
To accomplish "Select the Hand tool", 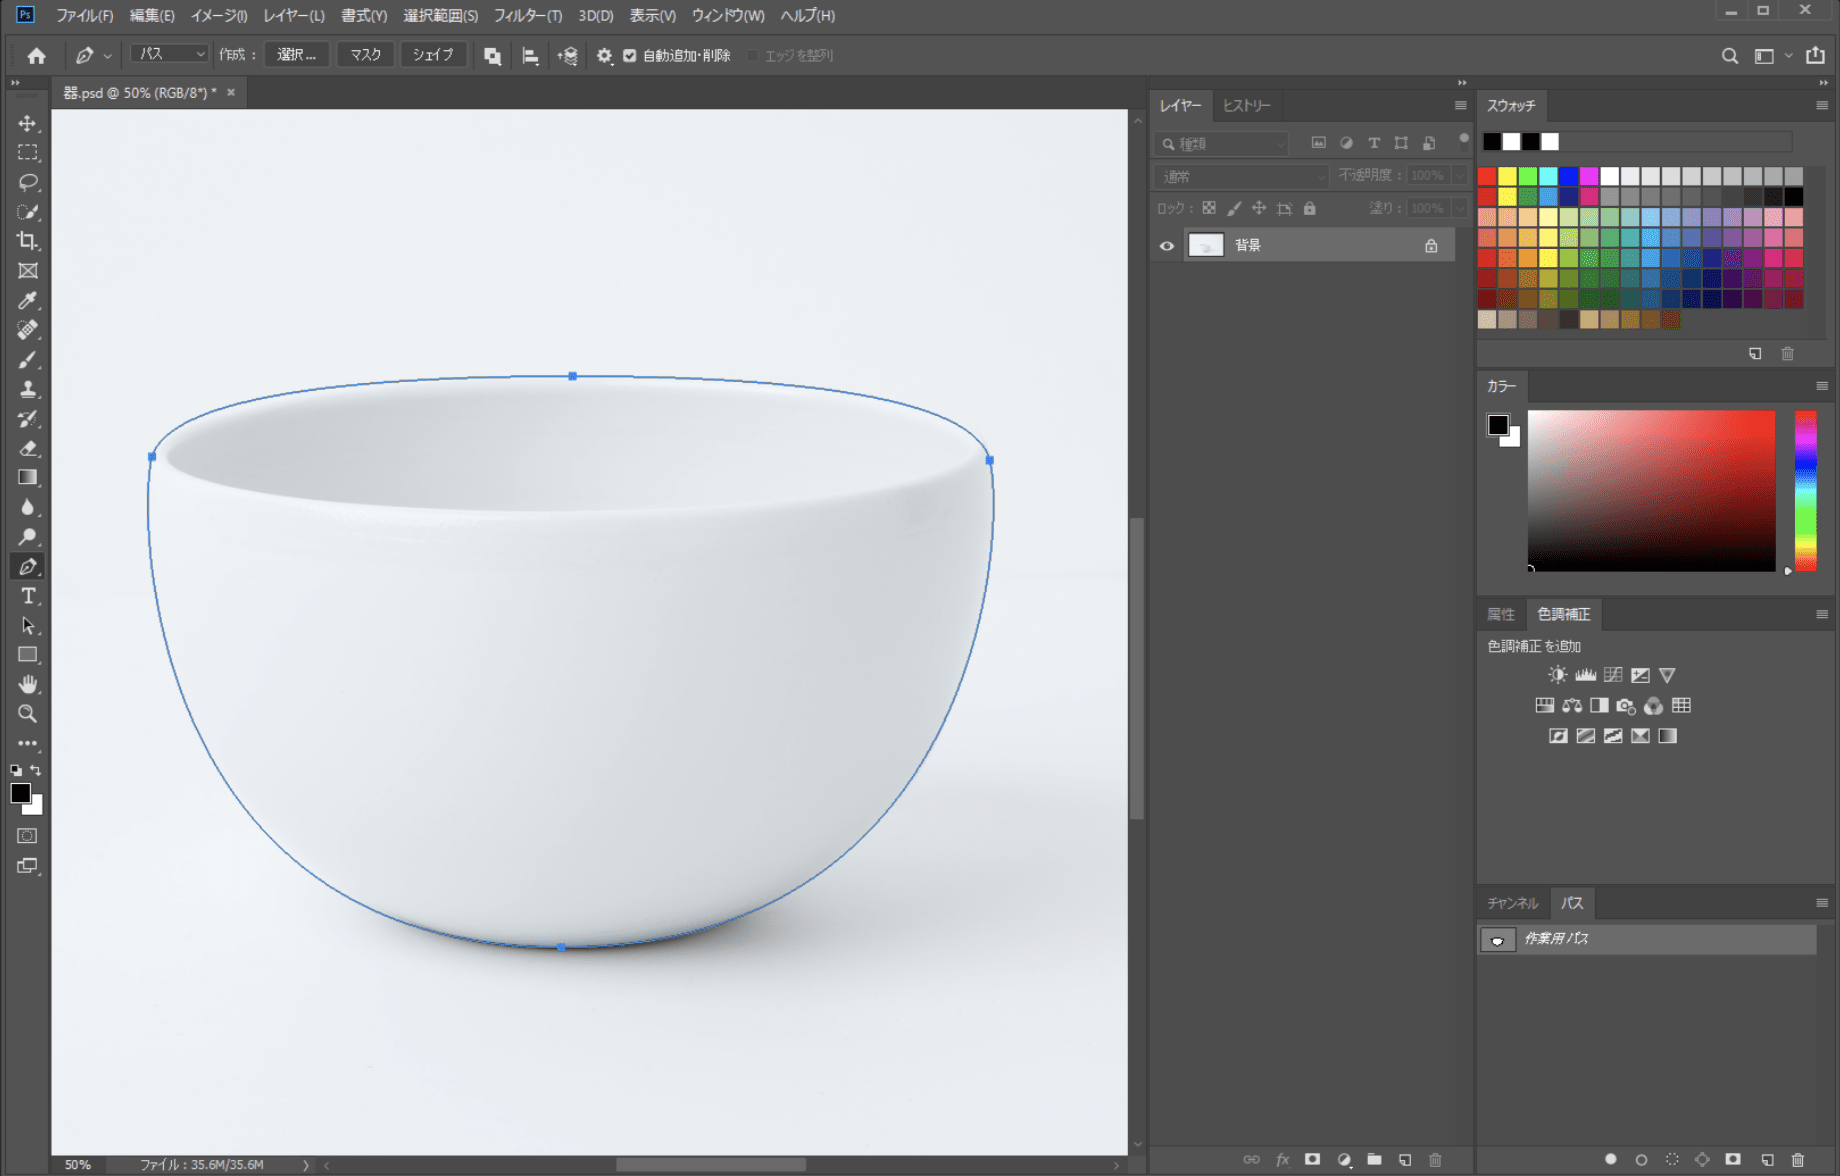I will (x=27, y=684).
